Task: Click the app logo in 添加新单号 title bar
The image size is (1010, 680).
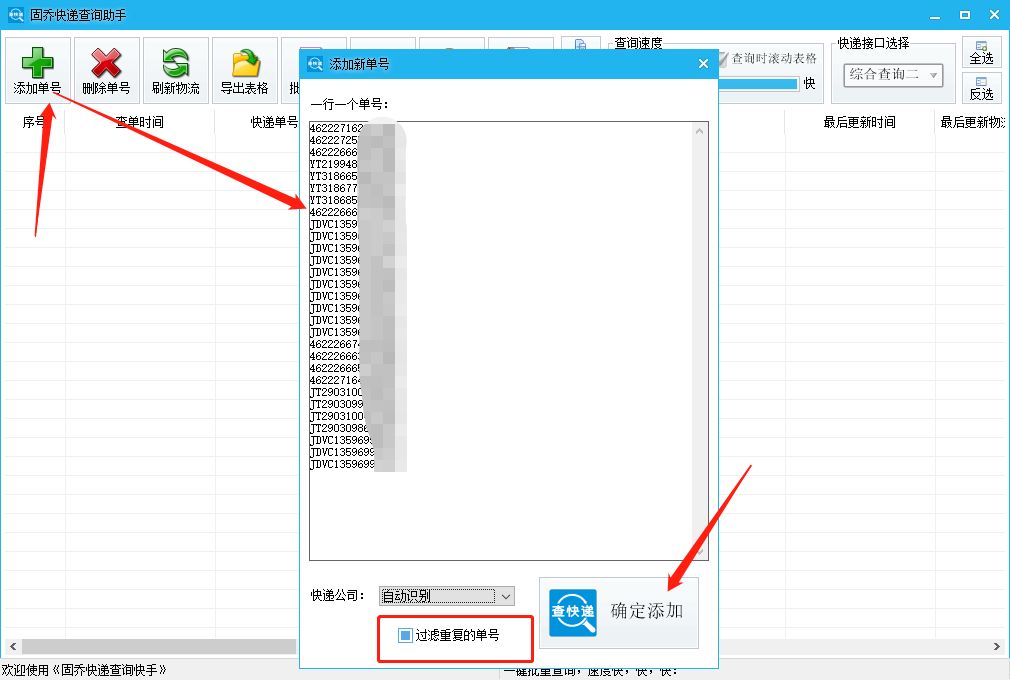Action: pyautogui.click(x=315, y=64)
